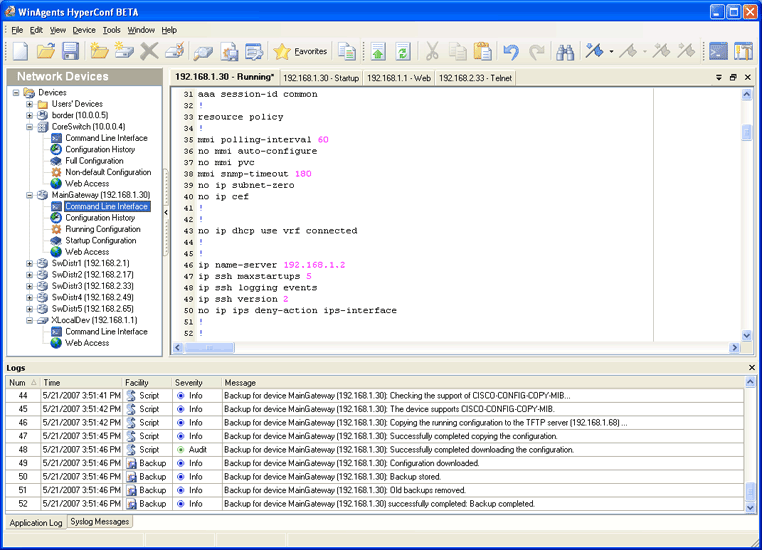
Task: Expand the border (10.0.0.5) node
Action: pyautogui.click(x=30, y=115)
